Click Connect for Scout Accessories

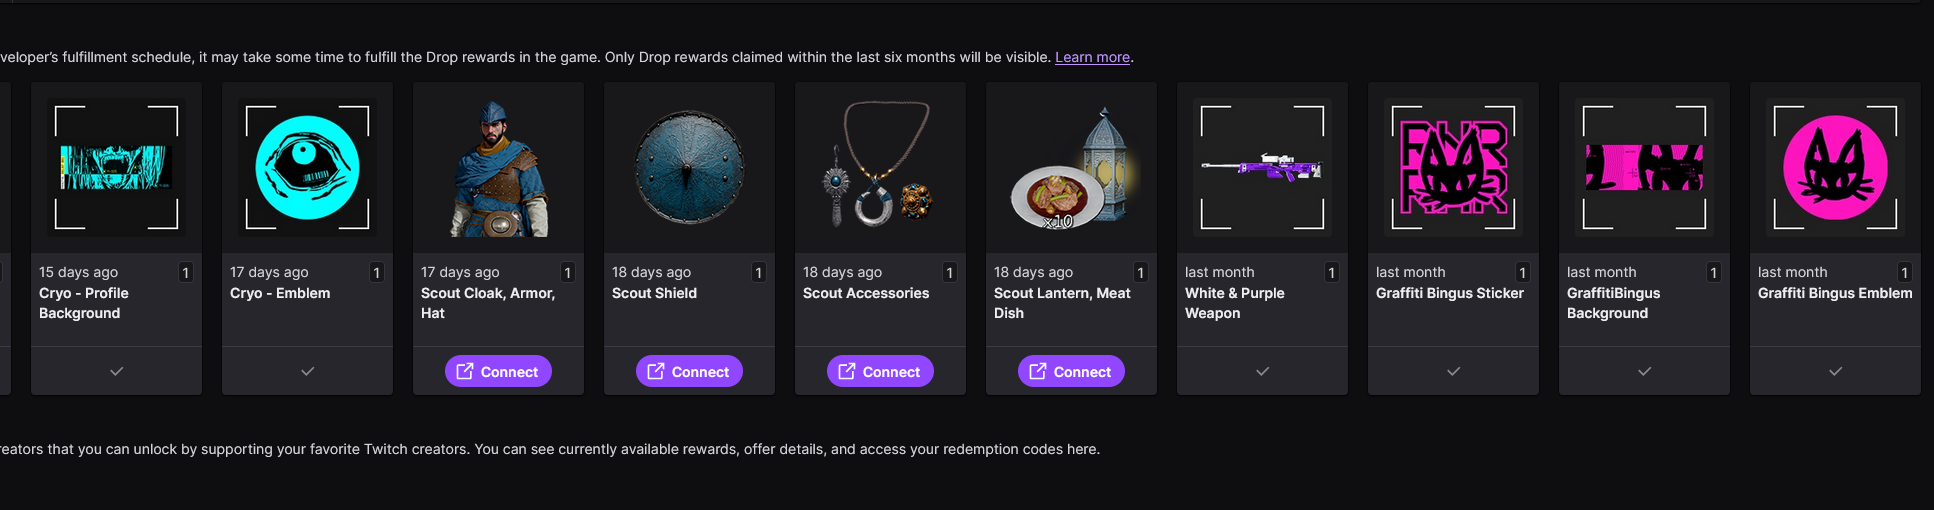(x=880, y=371)
